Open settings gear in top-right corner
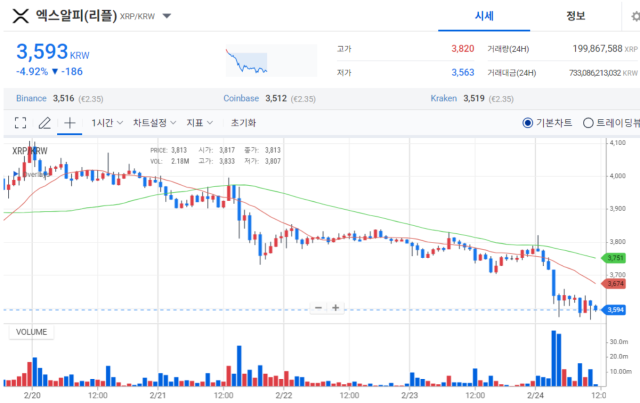Image resolution: width=640 pixels, height=403 pixels. click(x=630, y=17)
